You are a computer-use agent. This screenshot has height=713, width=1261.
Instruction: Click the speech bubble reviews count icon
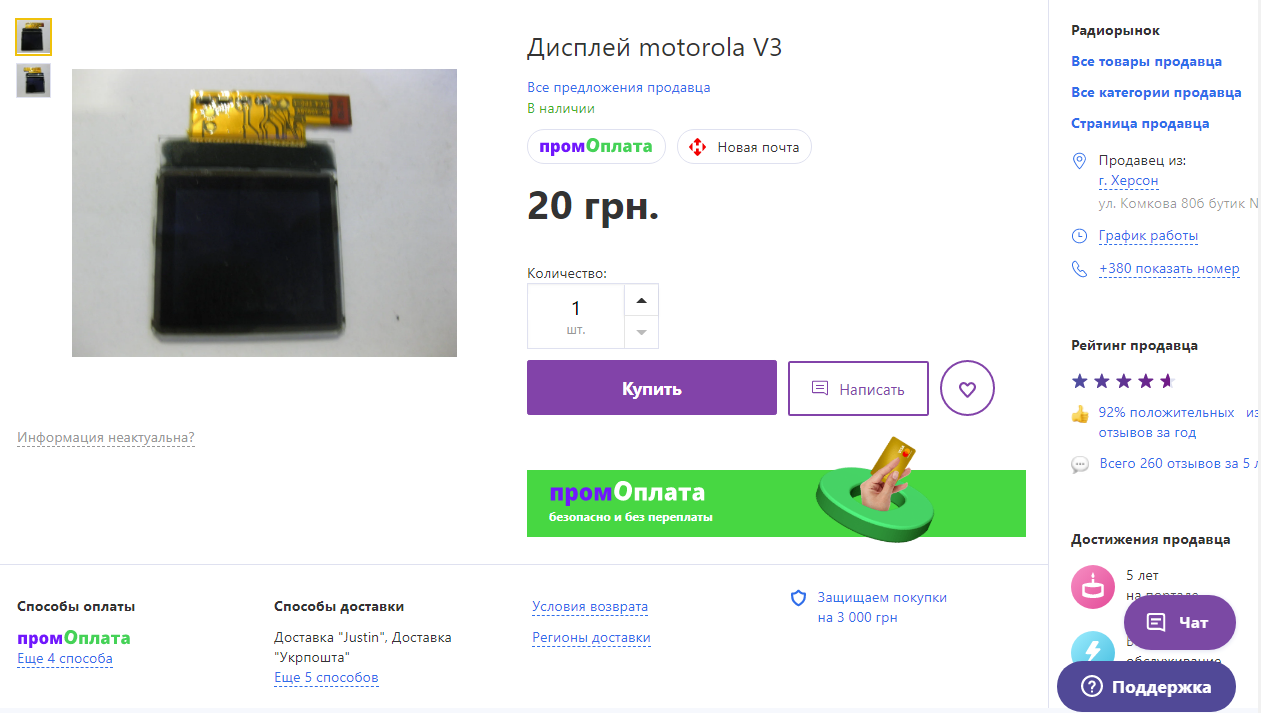click(x=1080, y=464)
